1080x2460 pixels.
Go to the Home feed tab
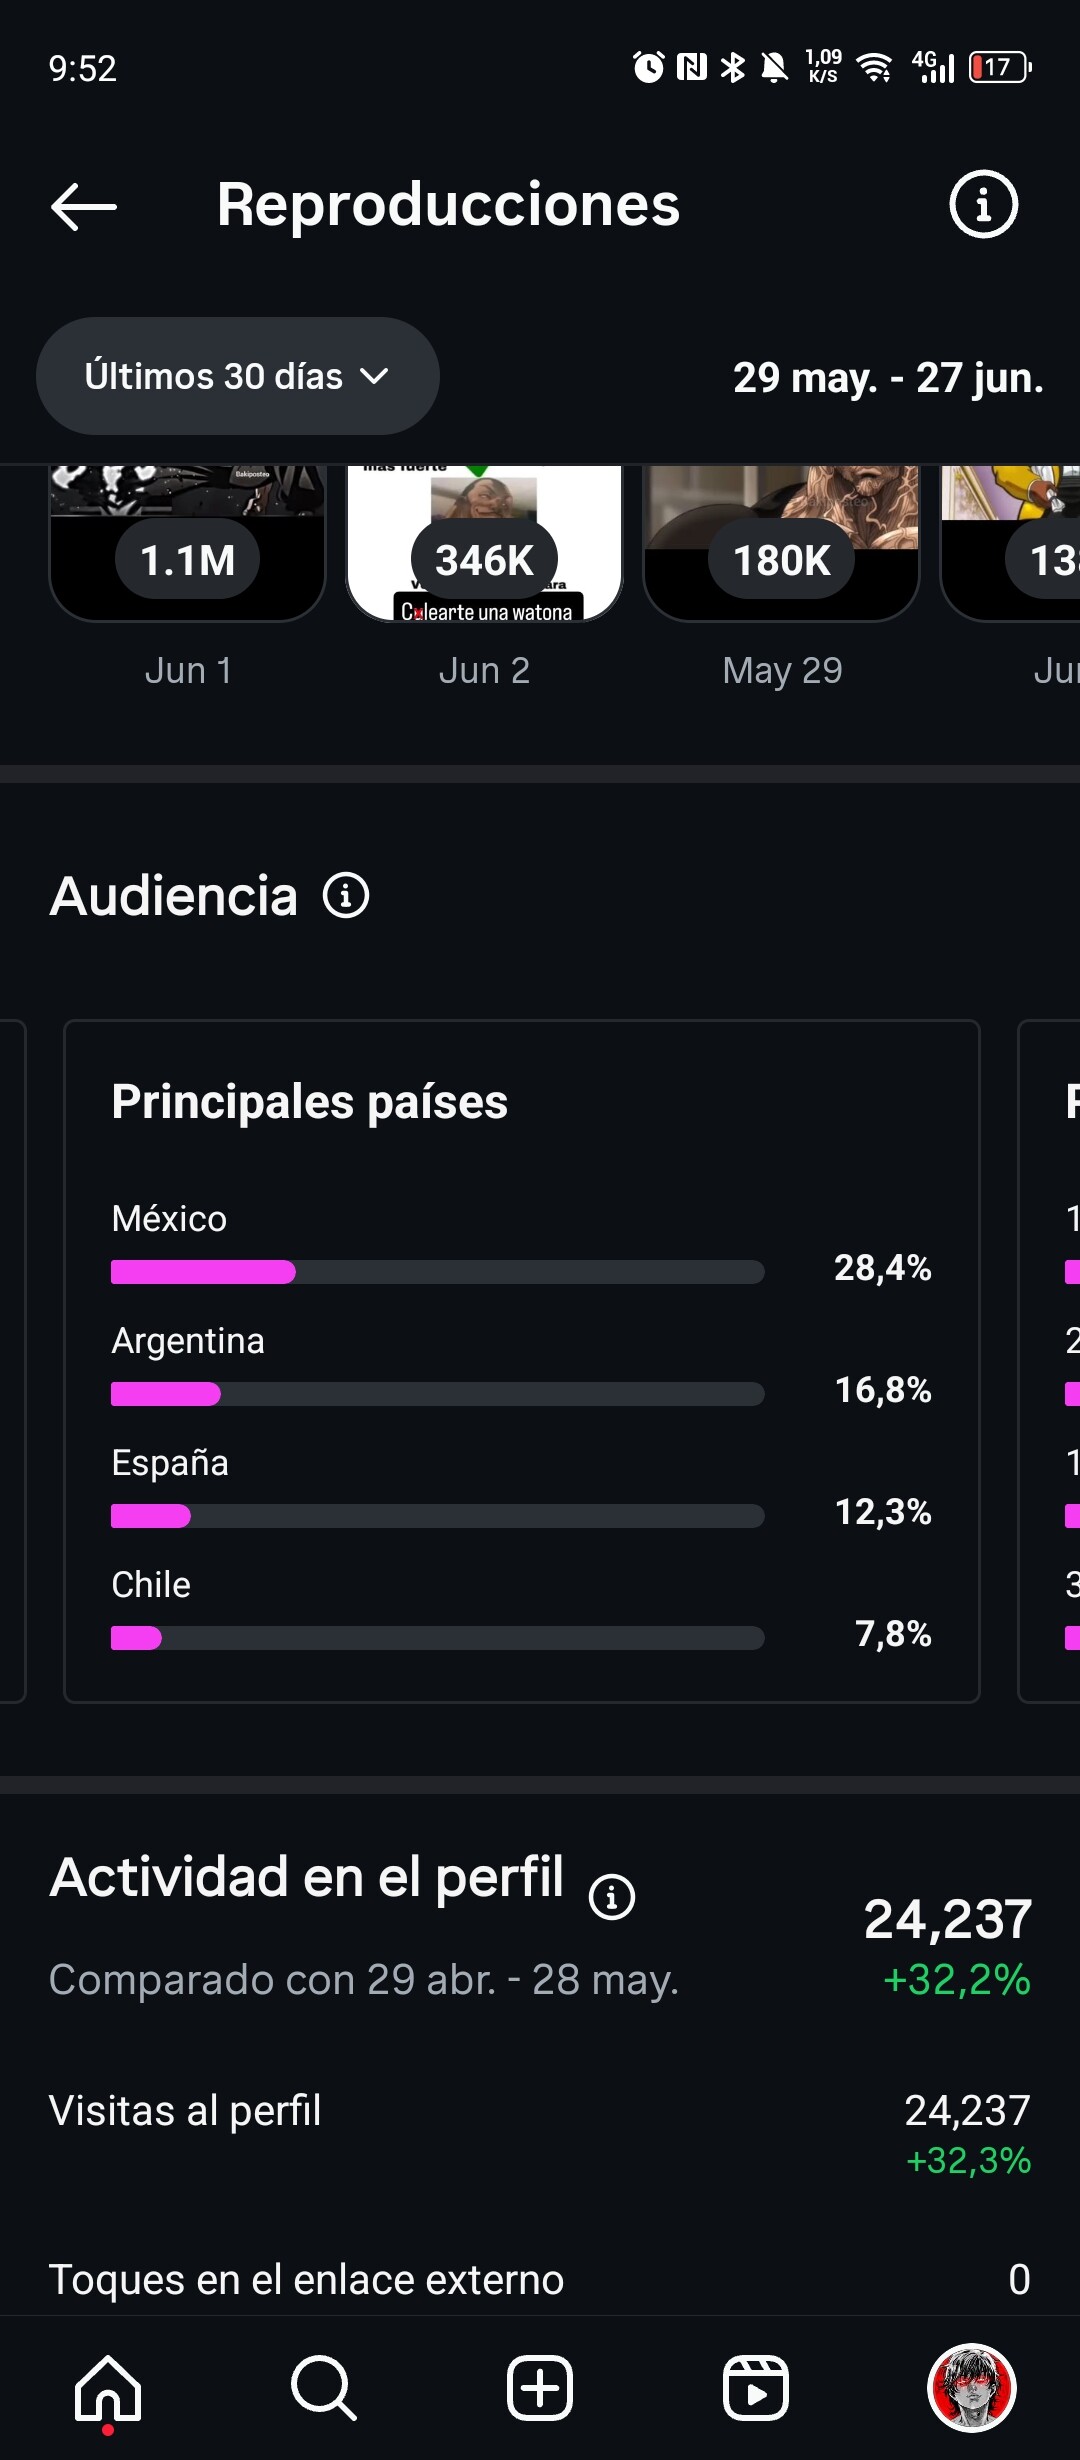(x=108, y=2388)
